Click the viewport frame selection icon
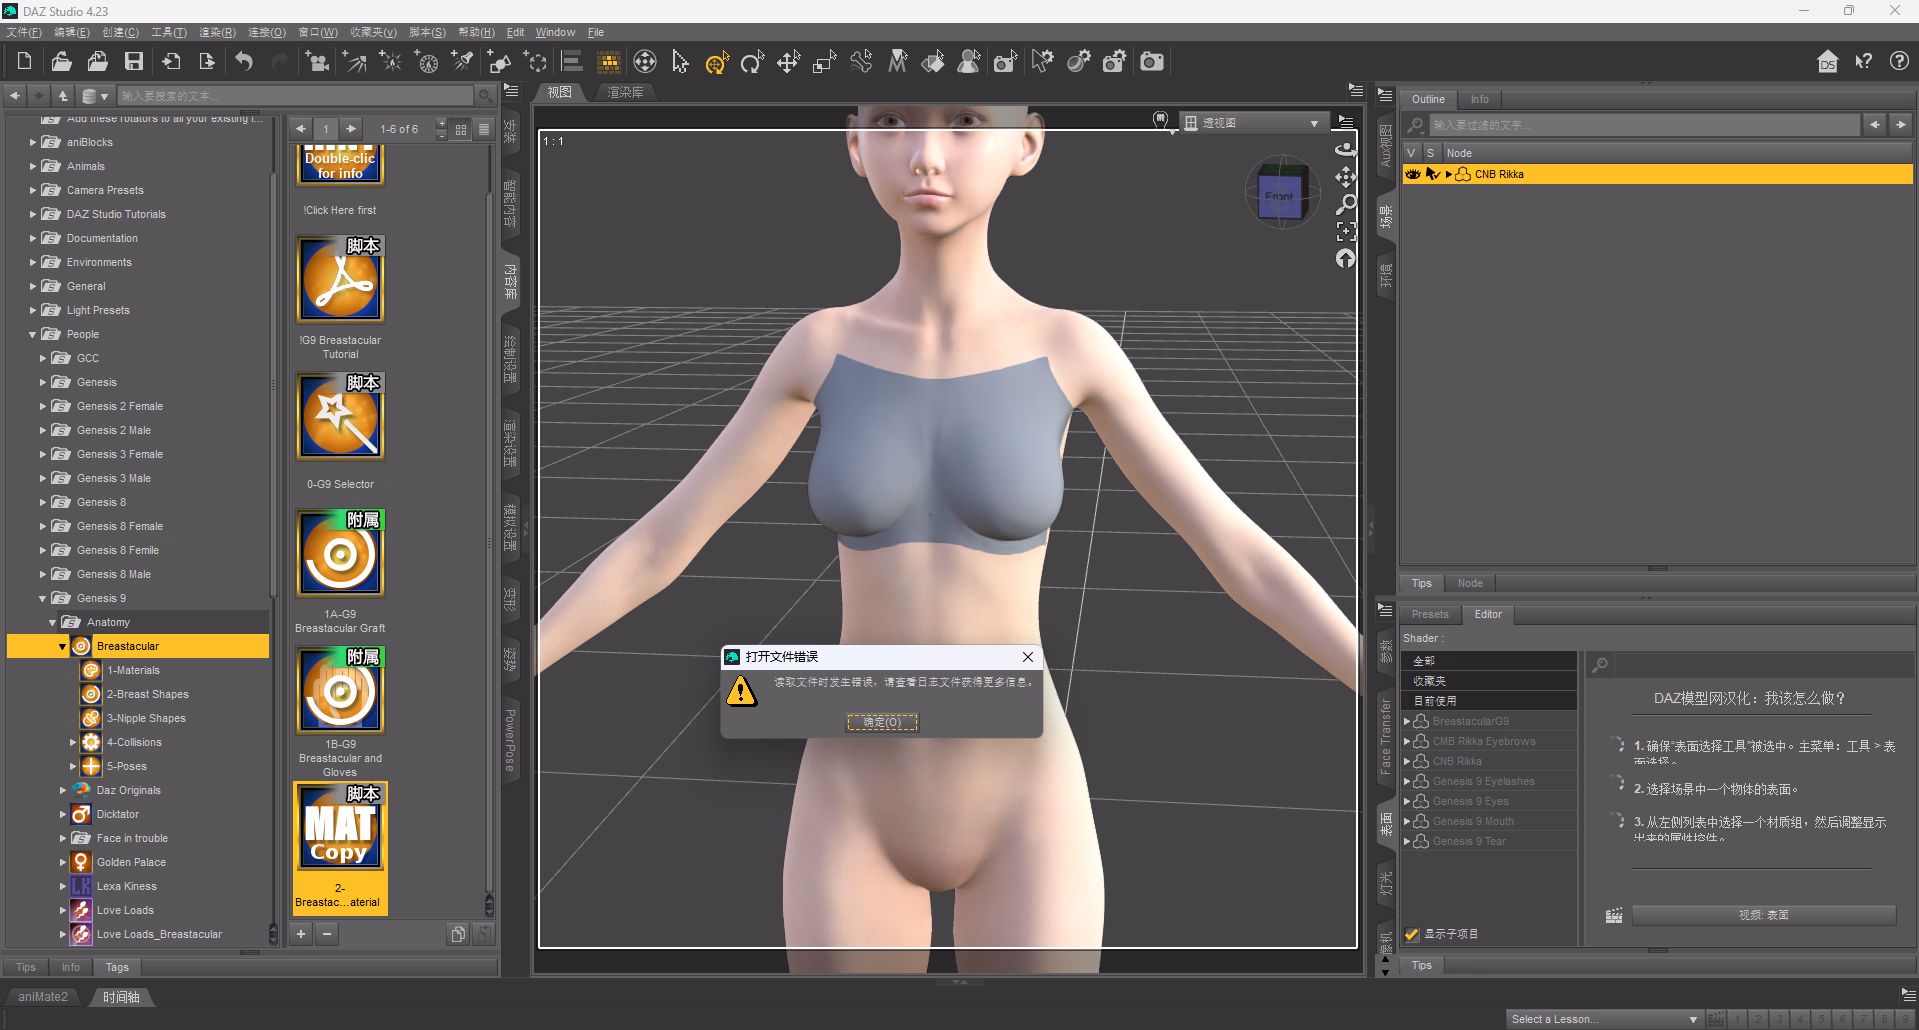 pos(1346,231)
